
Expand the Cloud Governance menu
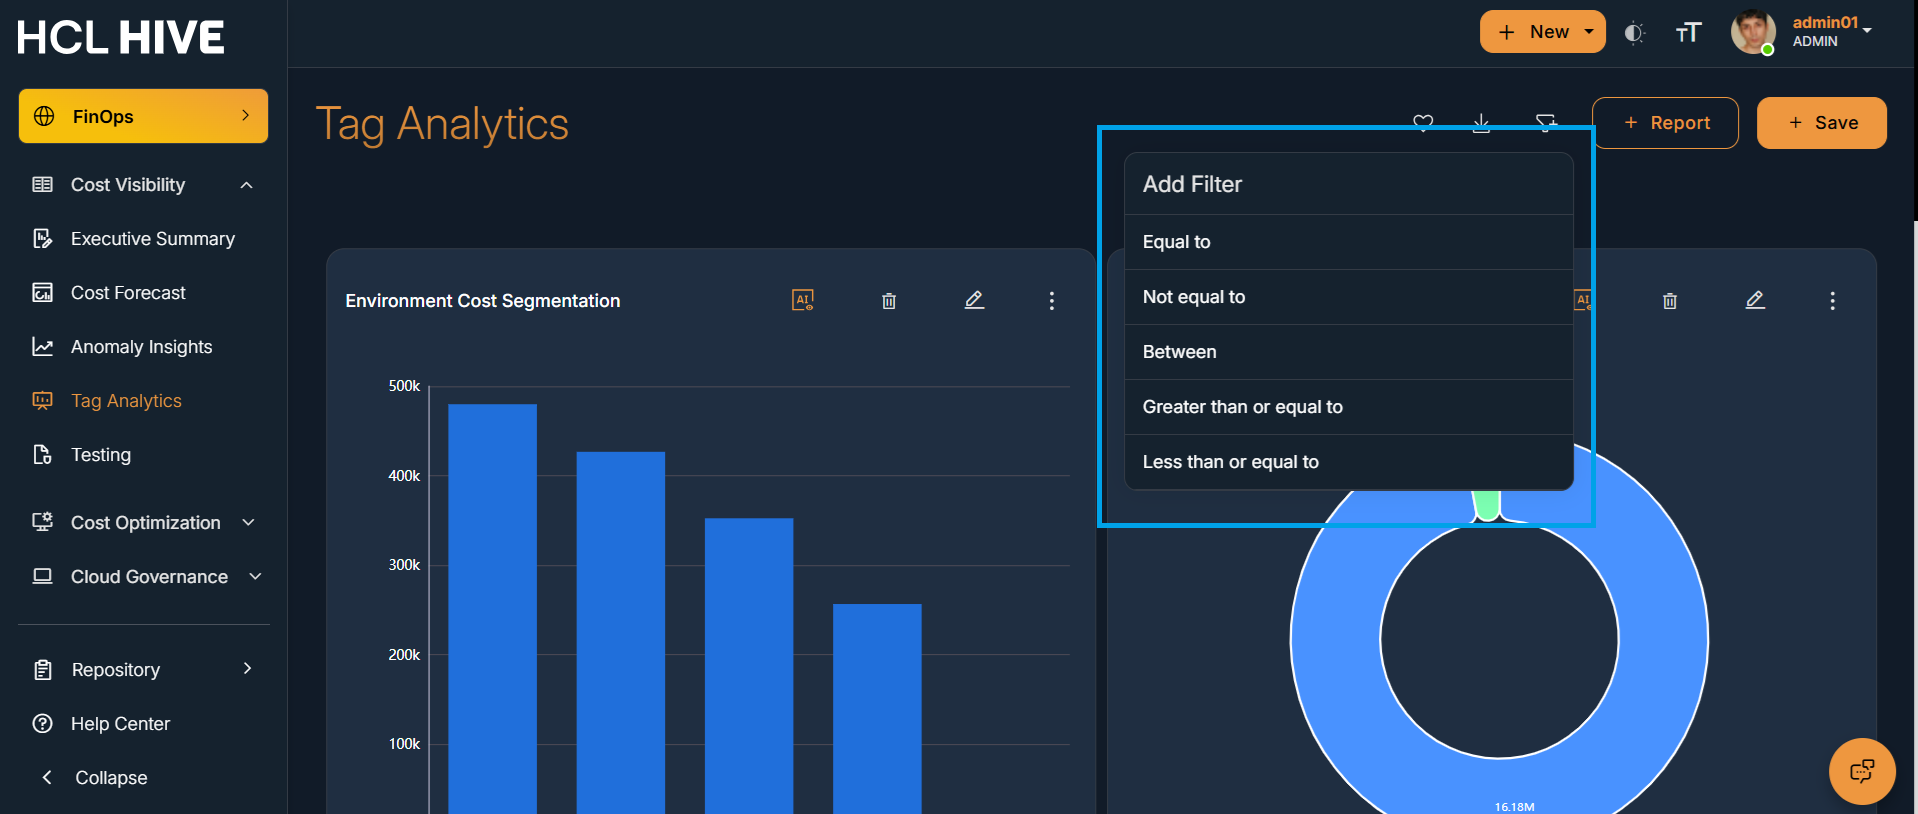[255, 577]
